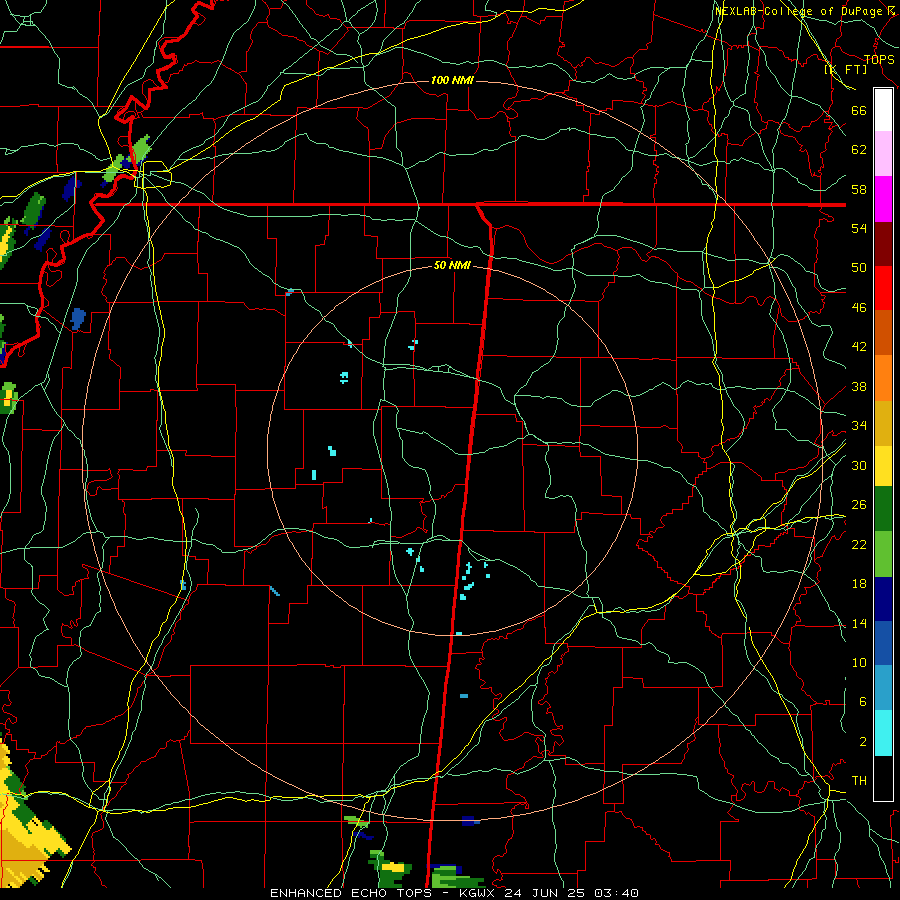Click the KGWX radar site identifier
The height and width of the screenshot is (900, 900).
click(x=479, y=893)
